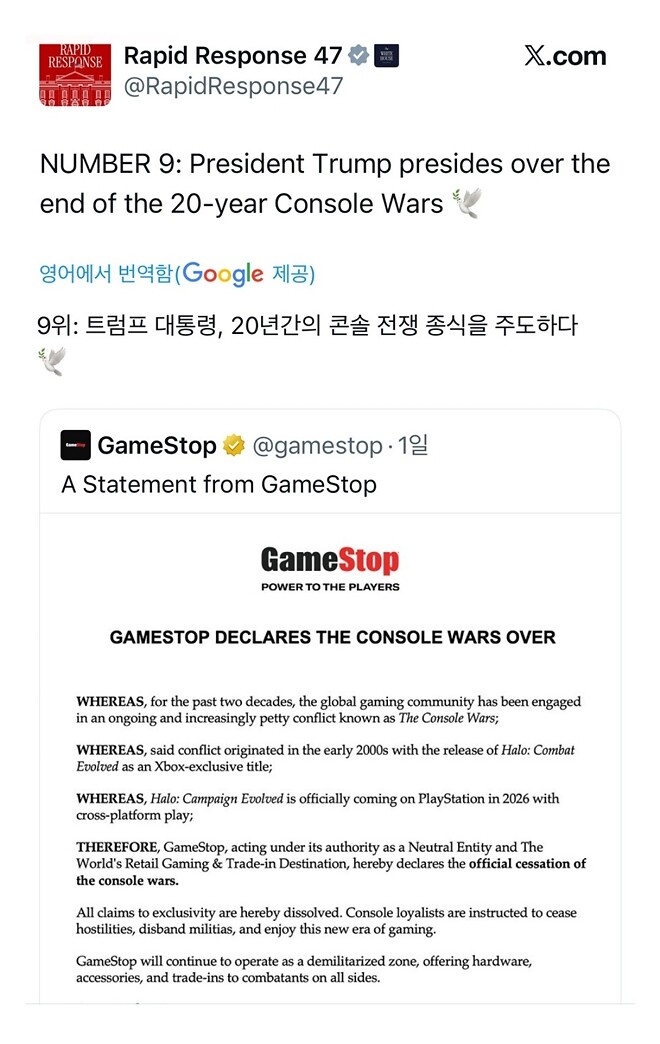
Task: Click the '영어에서 번역함' translate link
Action: pos(105,271)
